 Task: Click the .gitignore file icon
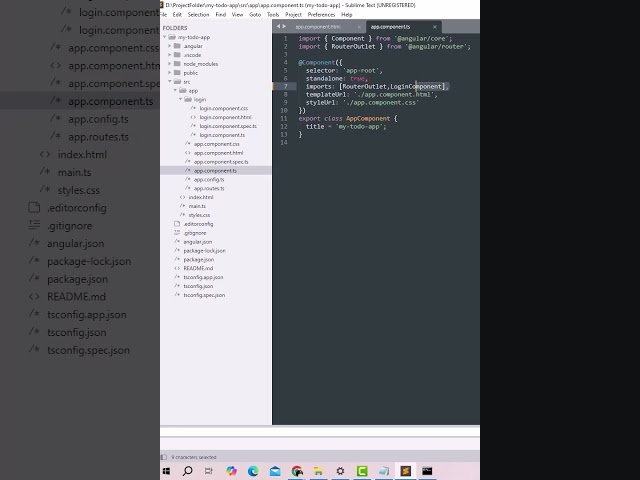click(x=177, y=233)
